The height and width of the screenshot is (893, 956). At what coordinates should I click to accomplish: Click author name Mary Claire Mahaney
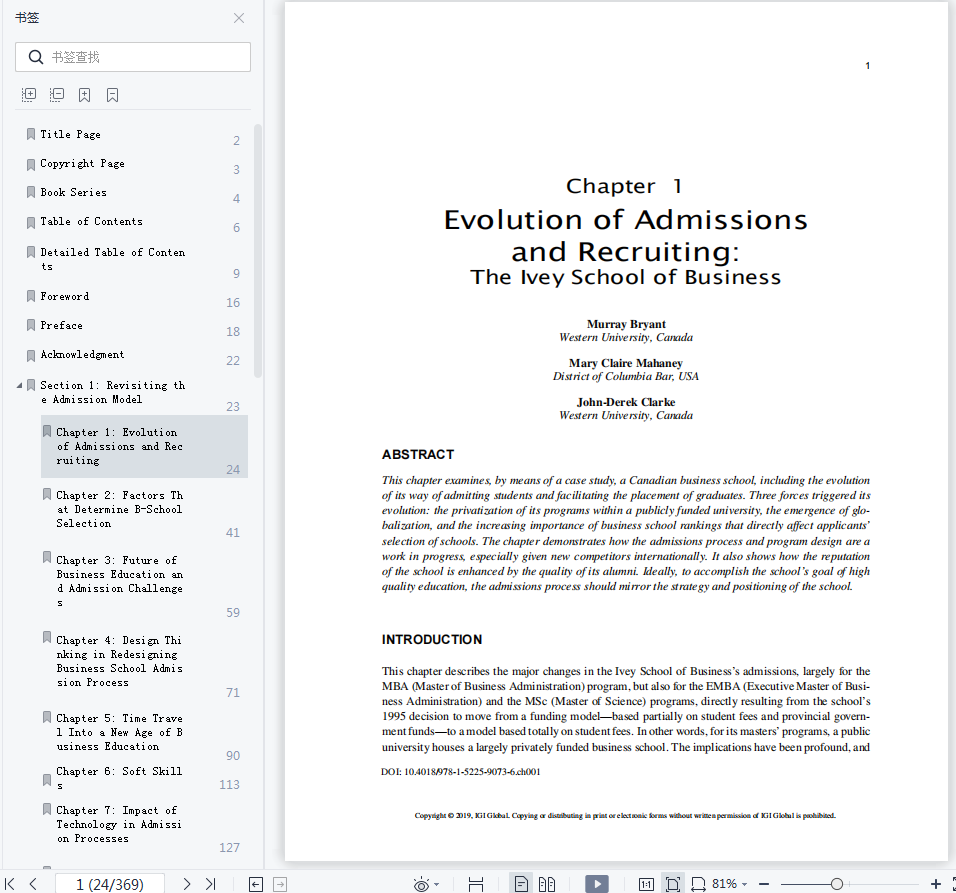tap(626, 363)
